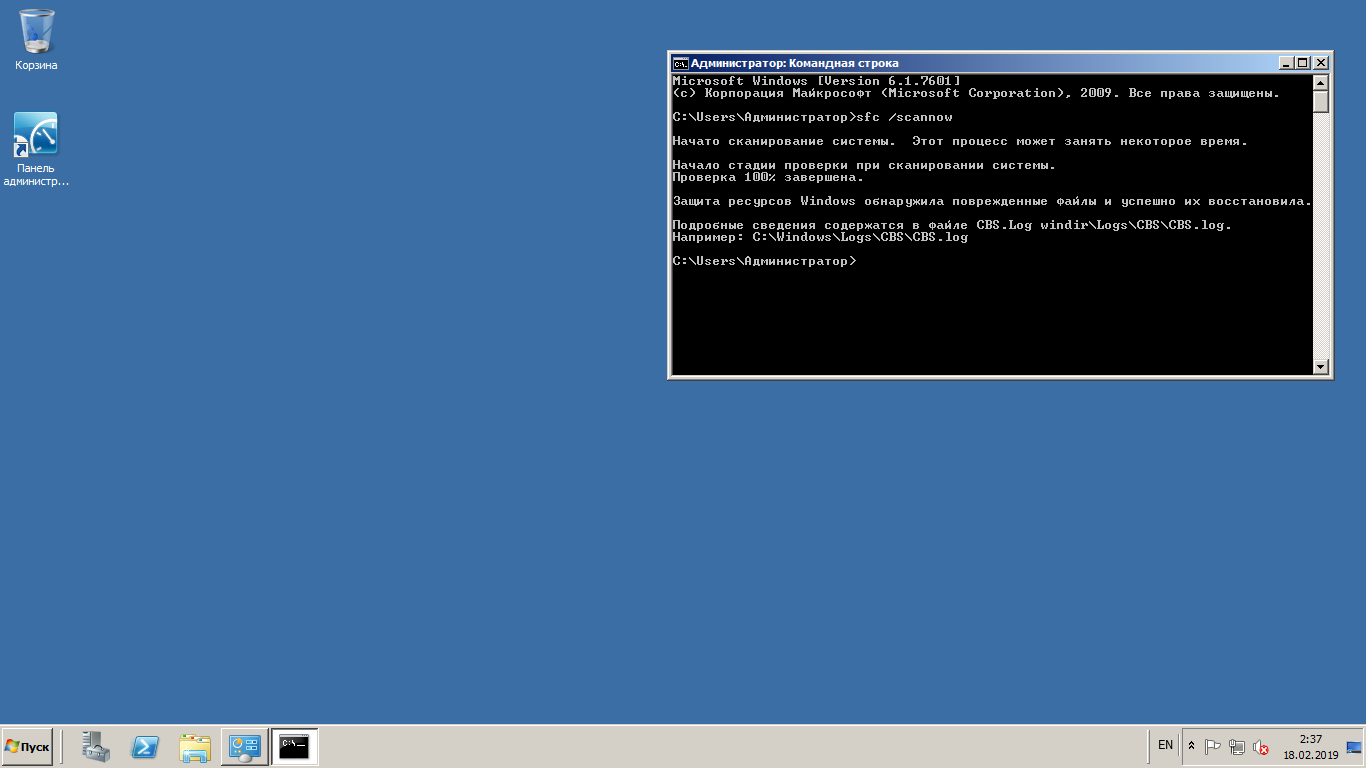Open the command prompt window system menu icon

point(680,63)
